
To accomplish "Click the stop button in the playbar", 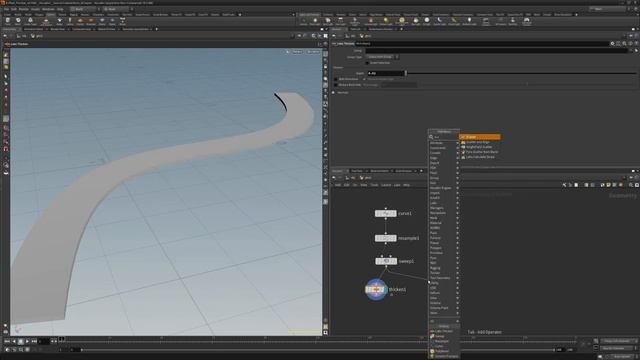I will coord(20,341).
